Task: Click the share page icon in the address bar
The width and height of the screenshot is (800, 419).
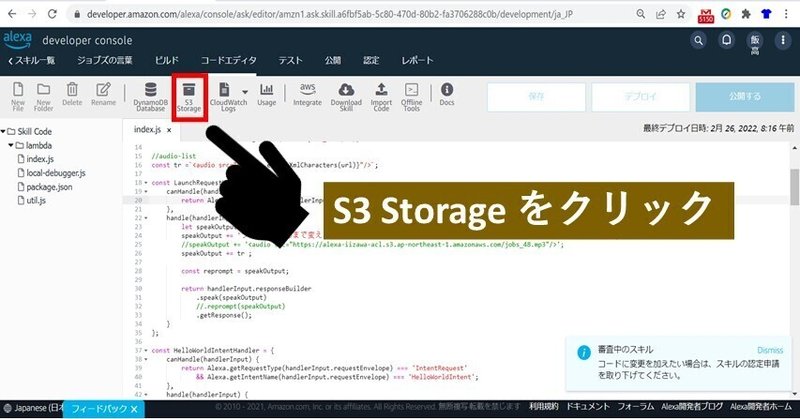Action: click(x=661, y=14)
